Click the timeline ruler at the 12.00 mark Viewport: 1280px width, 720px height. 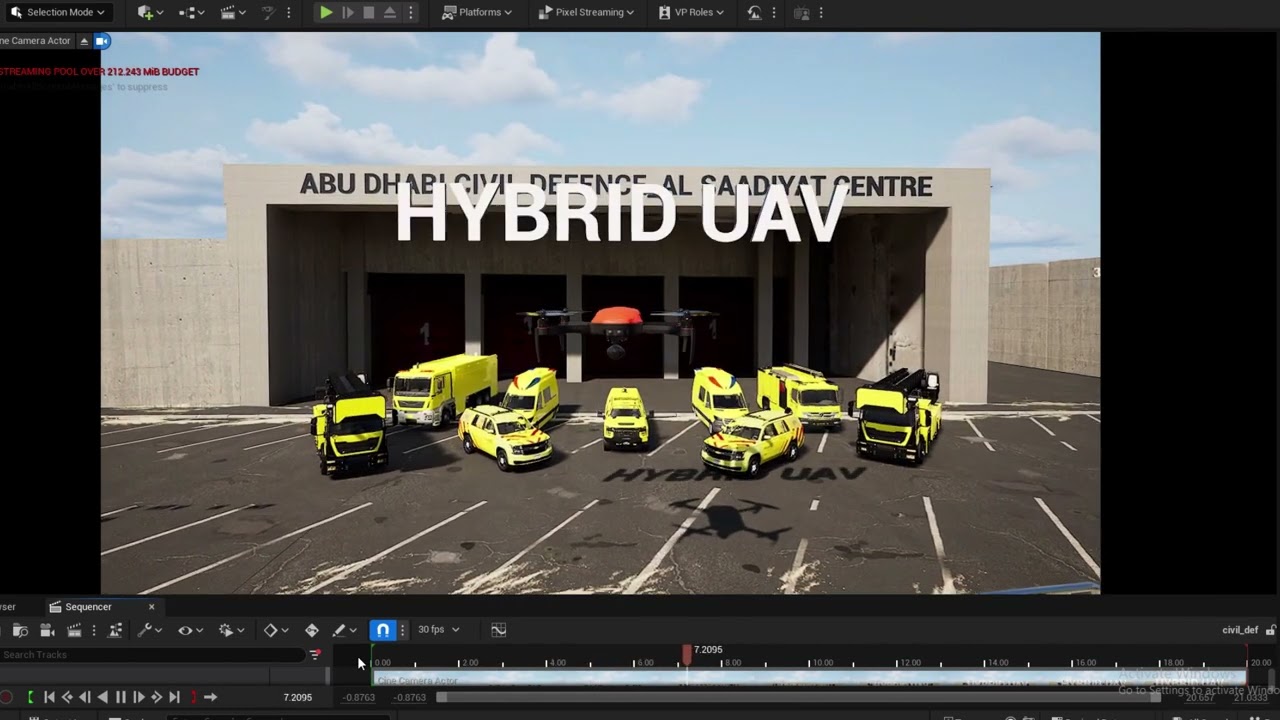(x=897, y=662)
